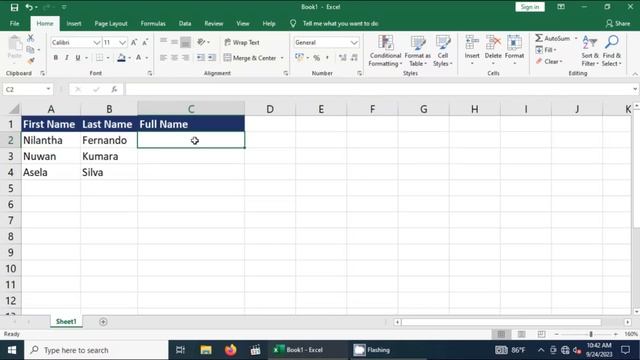Viewport: 640px width, 360px height.
Task: Center text horizontally in the cell
Action: (x=174, y=58)
